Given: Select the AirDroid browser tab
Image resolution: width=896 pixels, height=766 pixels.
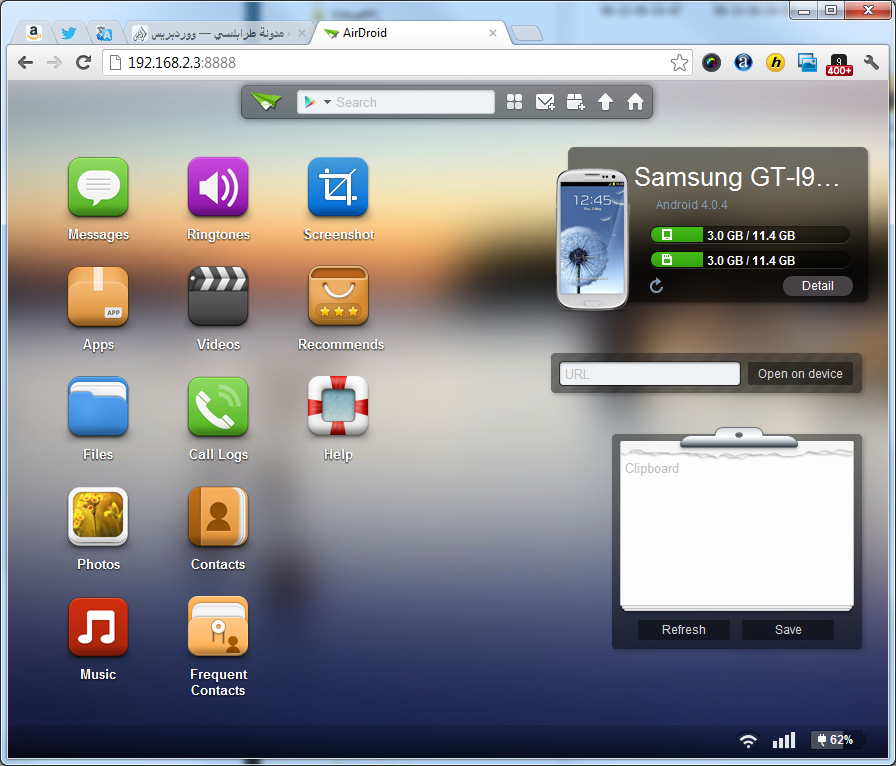Looking at the screenshot, I should tap(411, 33).
